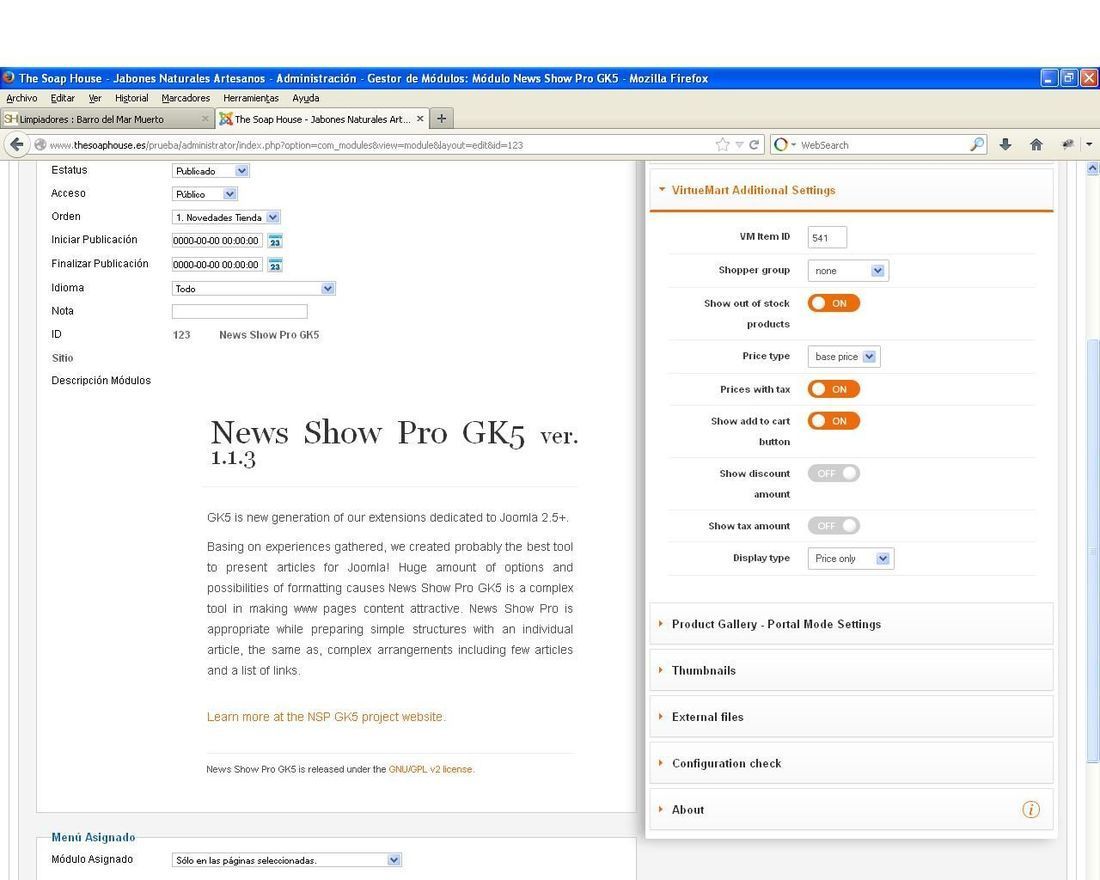Enable Show tax amount switch
Image resolution: width=1100 pixels, height=880 pixels.
[833, 526]
